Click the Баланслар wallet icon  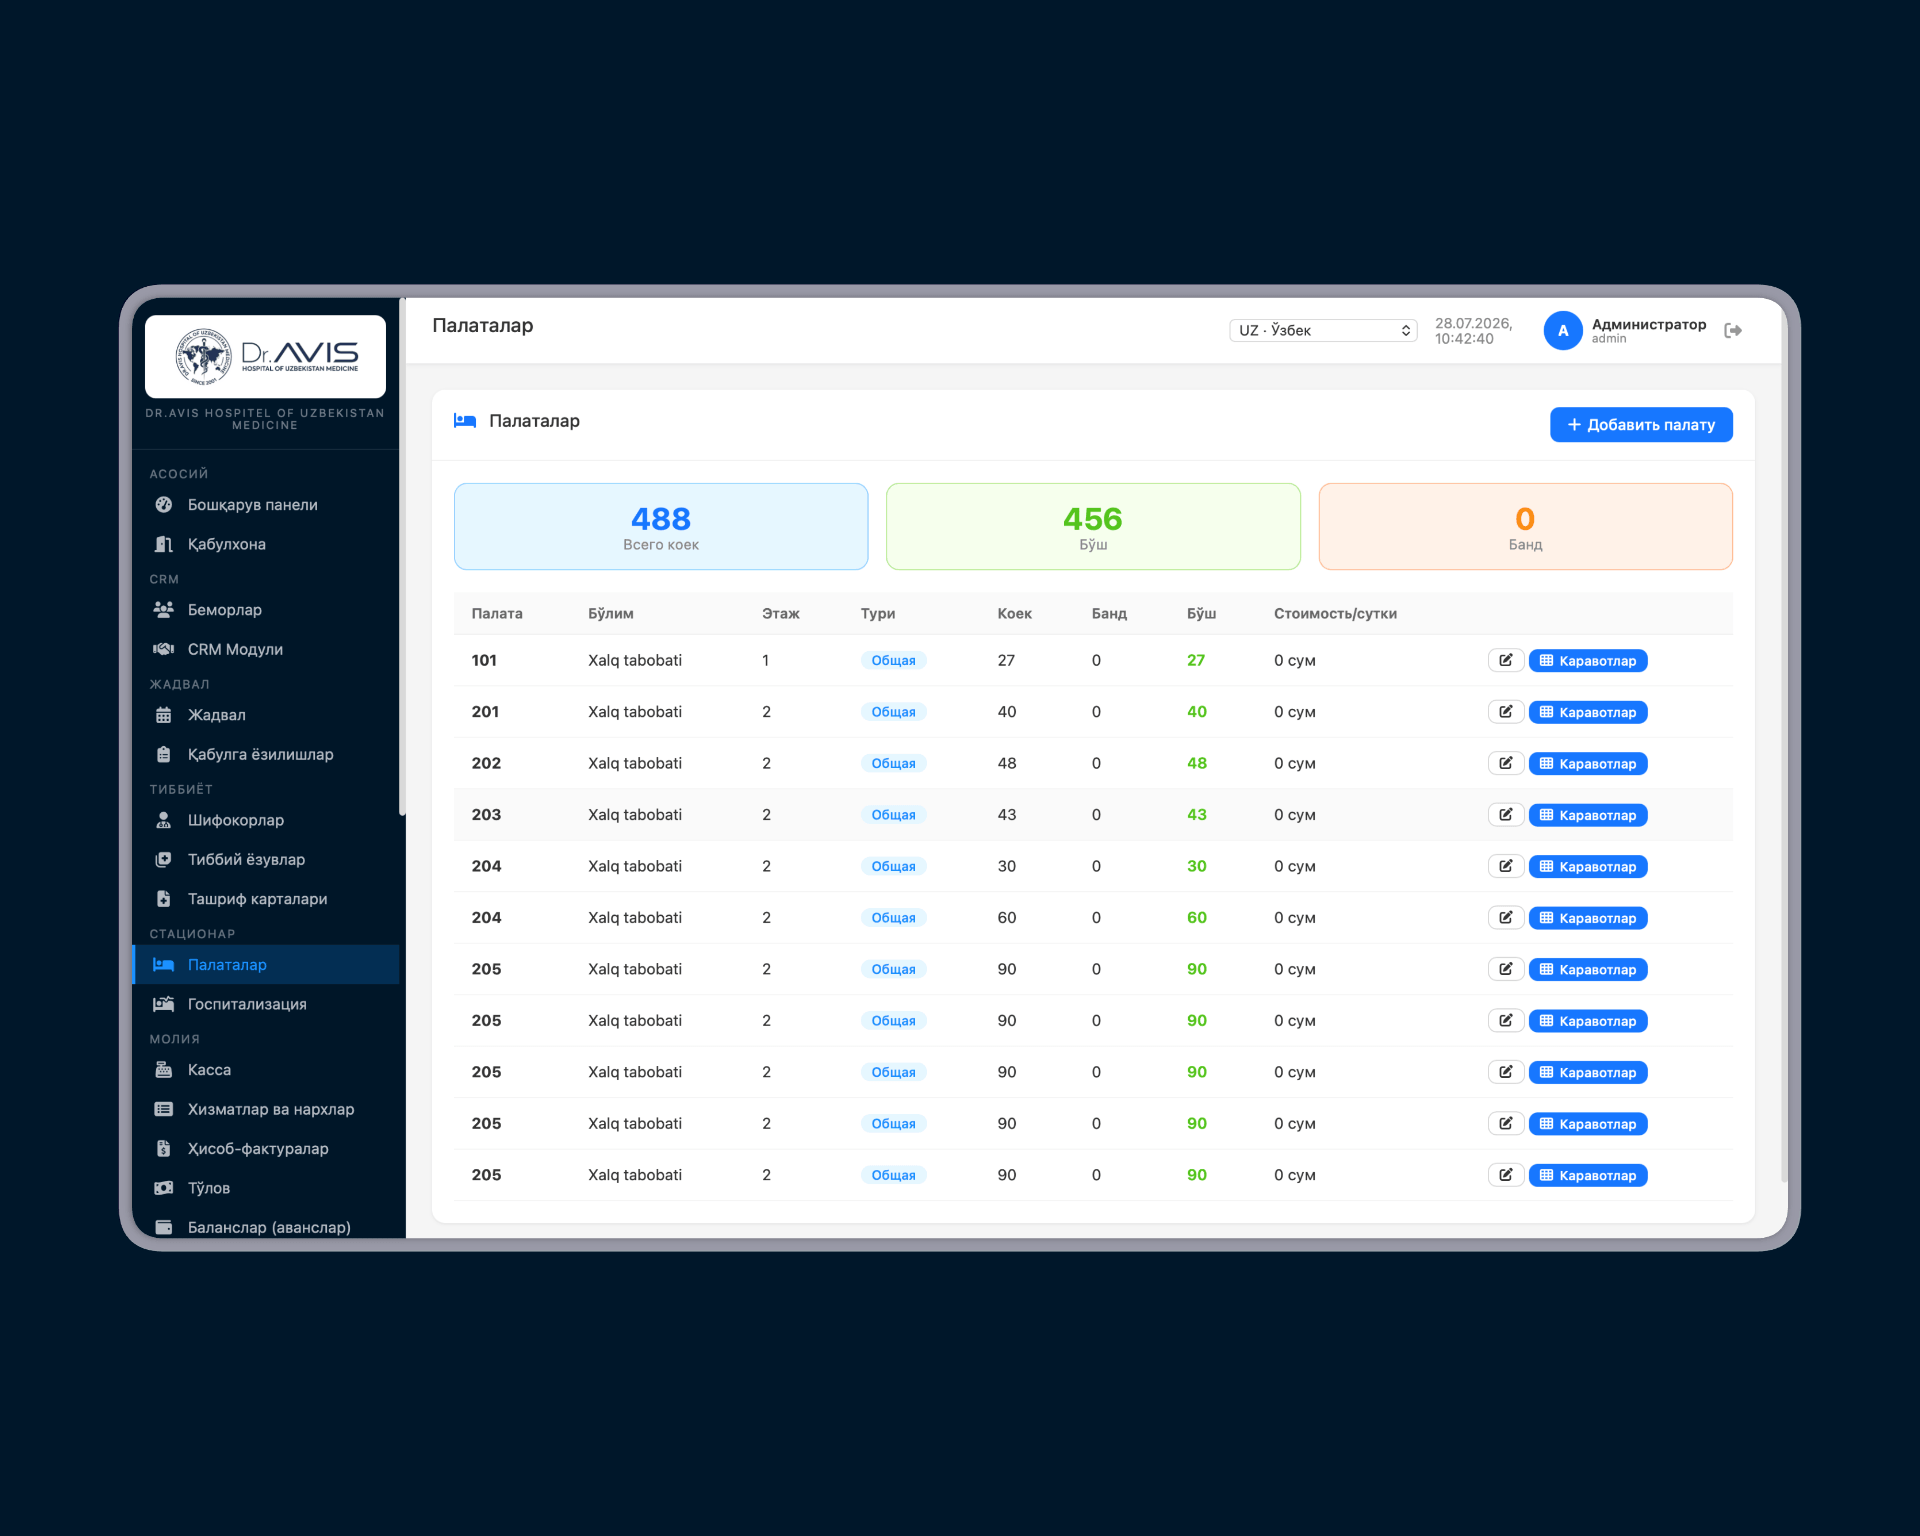pos(164,1227)
